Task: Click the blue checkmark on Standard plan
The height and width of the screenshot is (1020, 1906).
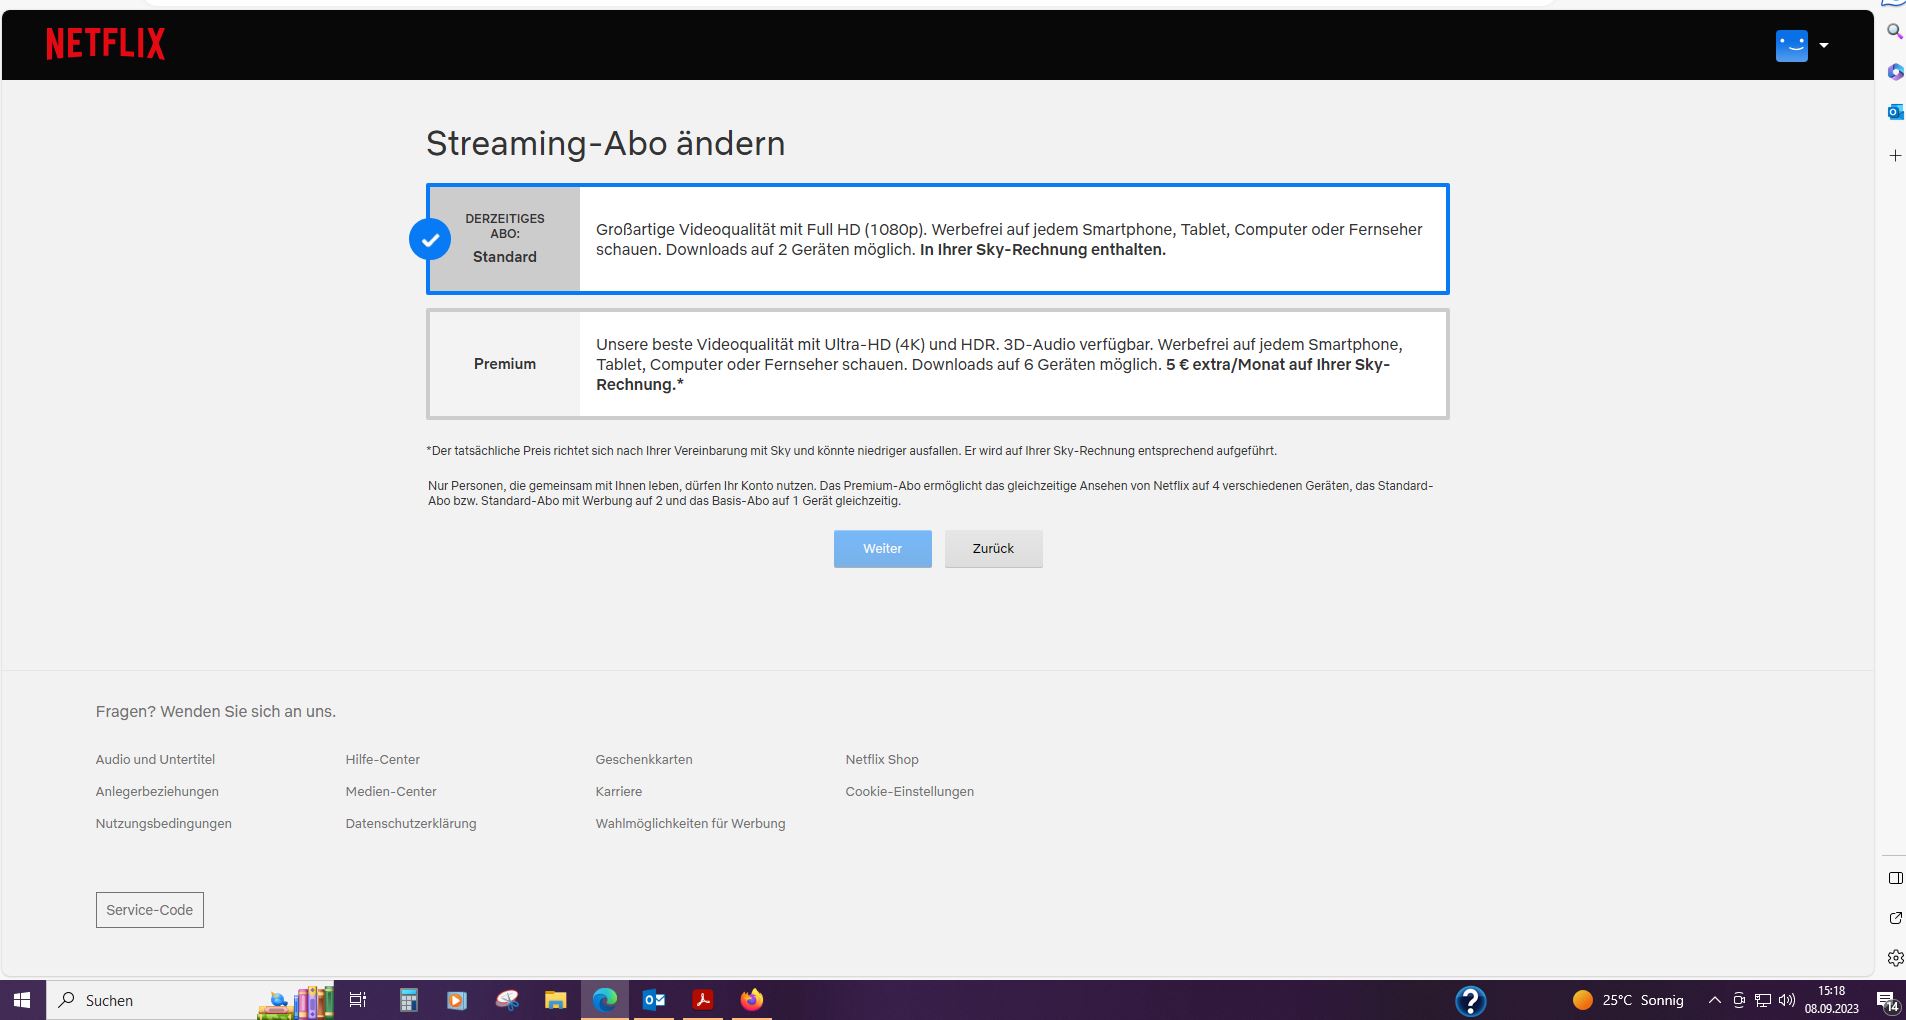Action: click(430, 239)
